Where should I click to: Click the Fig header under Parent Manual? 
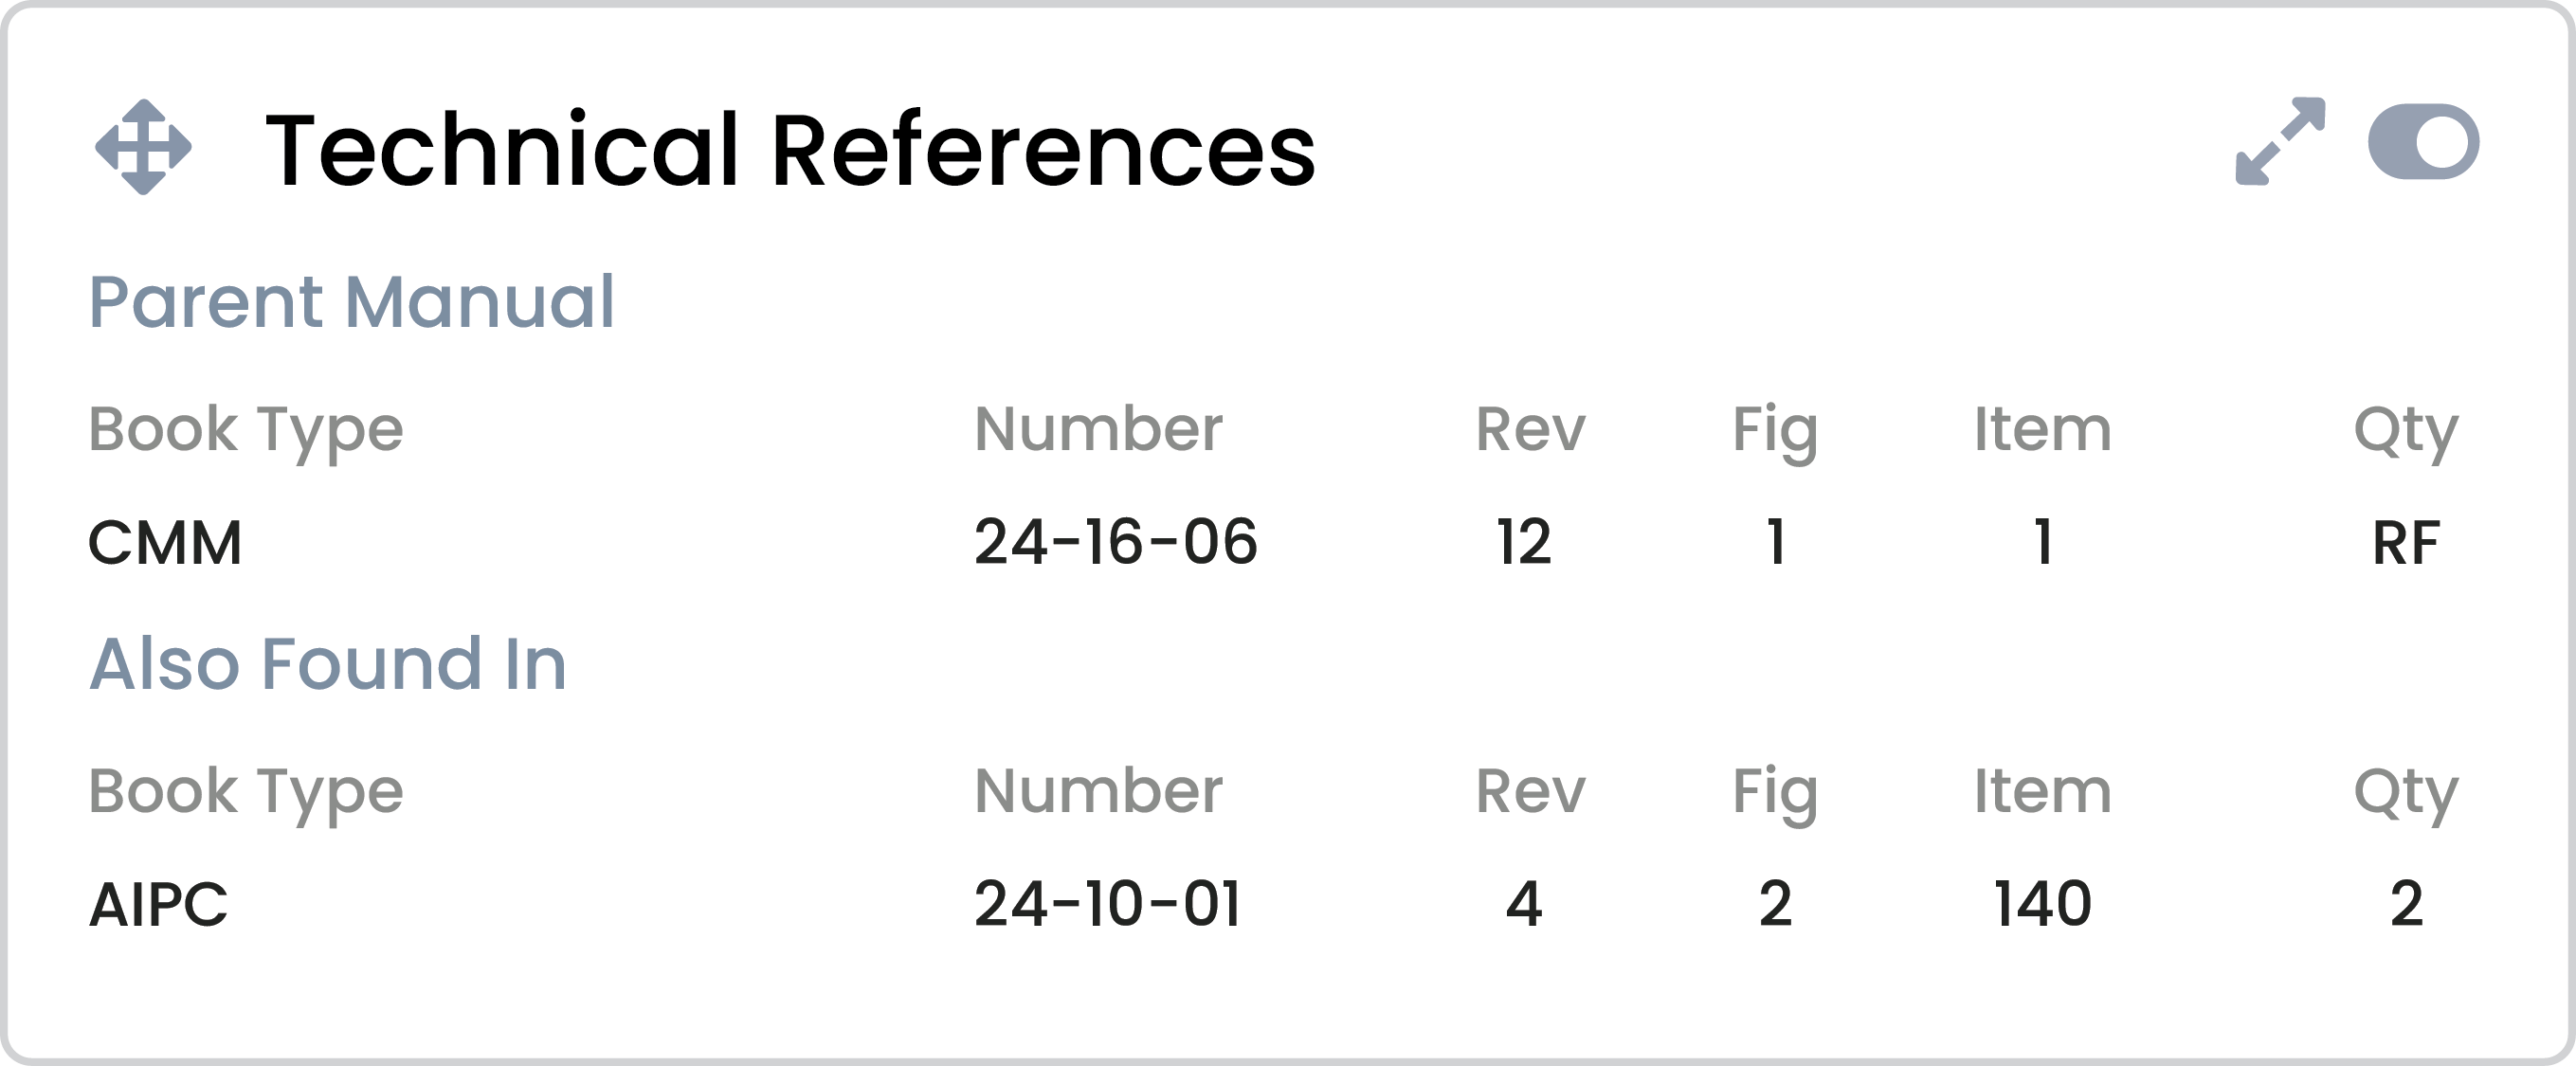1775,432
